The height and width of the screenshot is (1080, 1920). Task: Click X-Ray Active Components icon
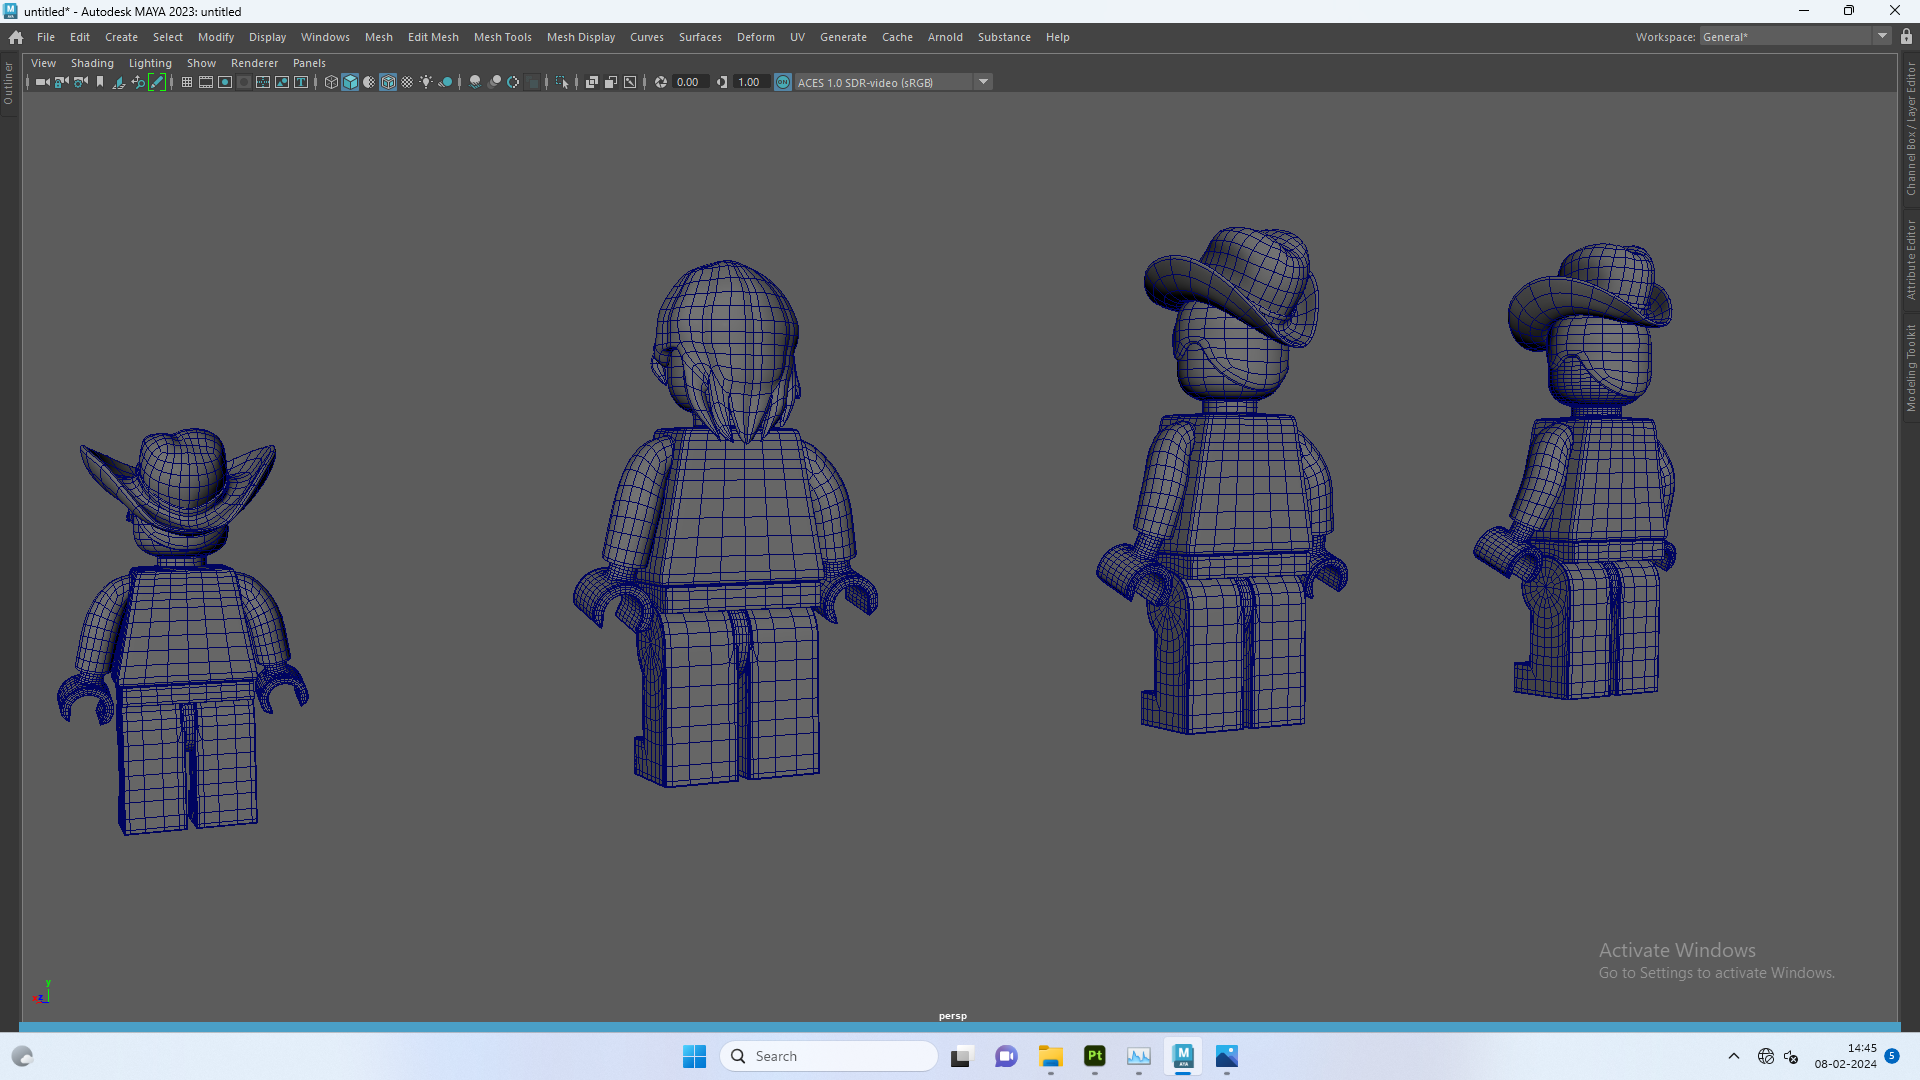[x=611, y=82]
